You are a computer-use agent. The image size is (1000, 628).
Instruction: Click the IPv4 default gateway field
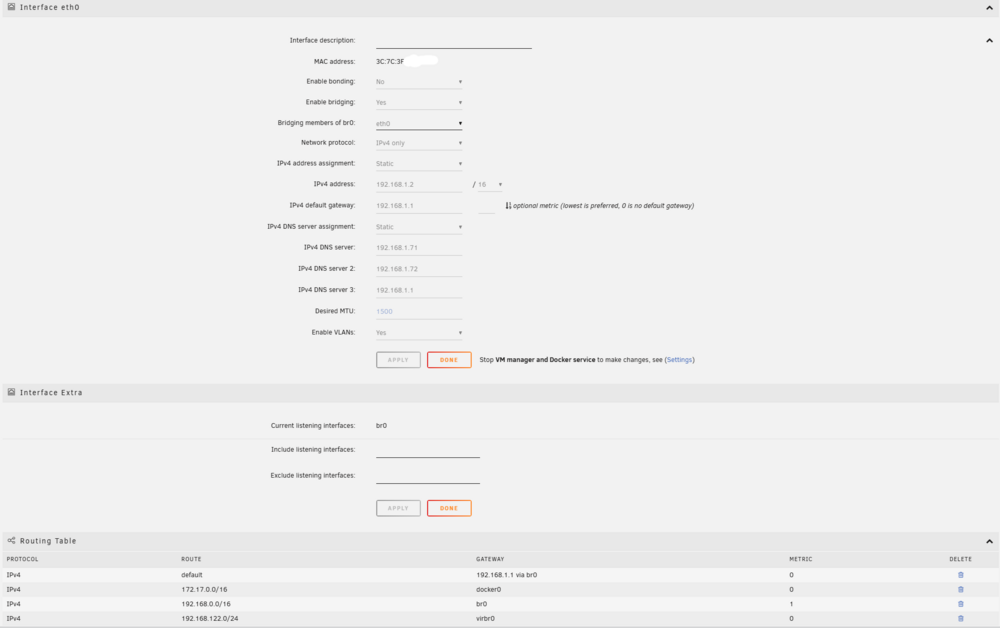point(419,205)
